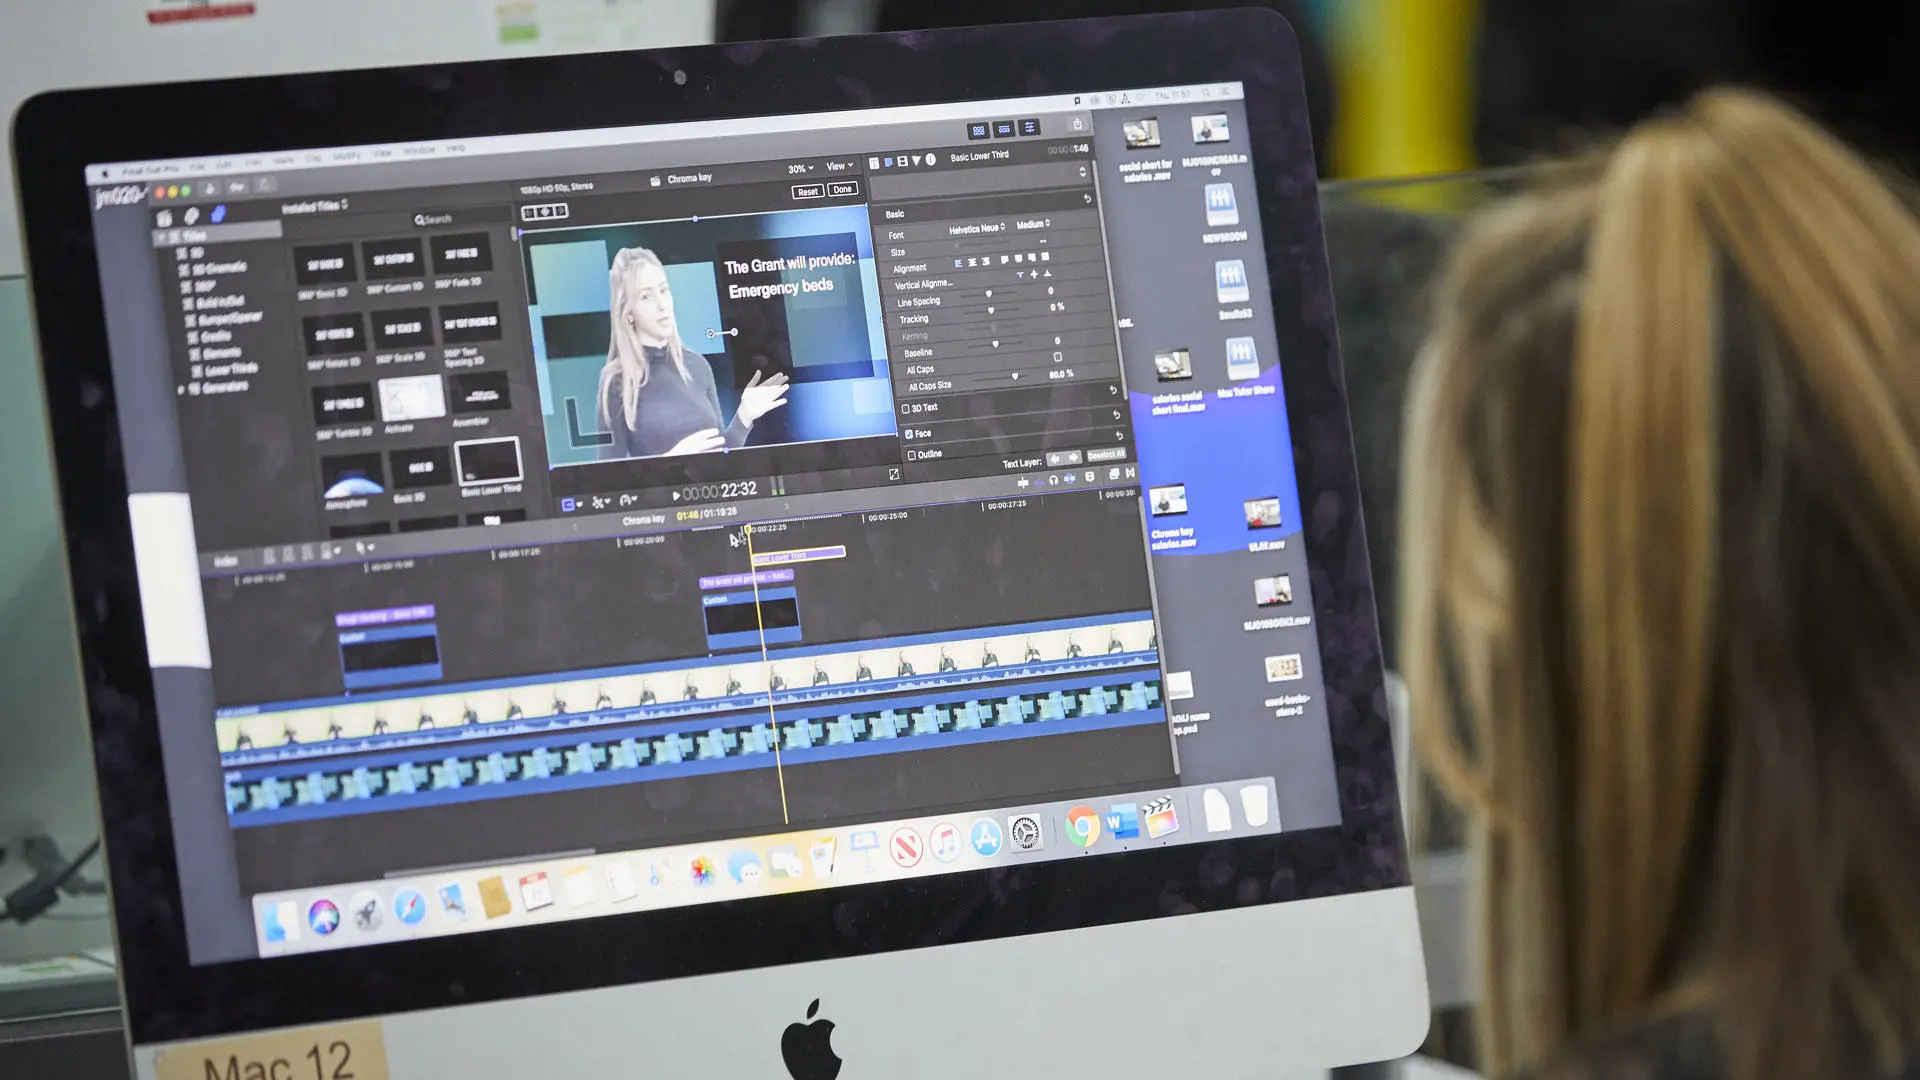
Task: Open the viewer View dropdown
Action: 839,166
